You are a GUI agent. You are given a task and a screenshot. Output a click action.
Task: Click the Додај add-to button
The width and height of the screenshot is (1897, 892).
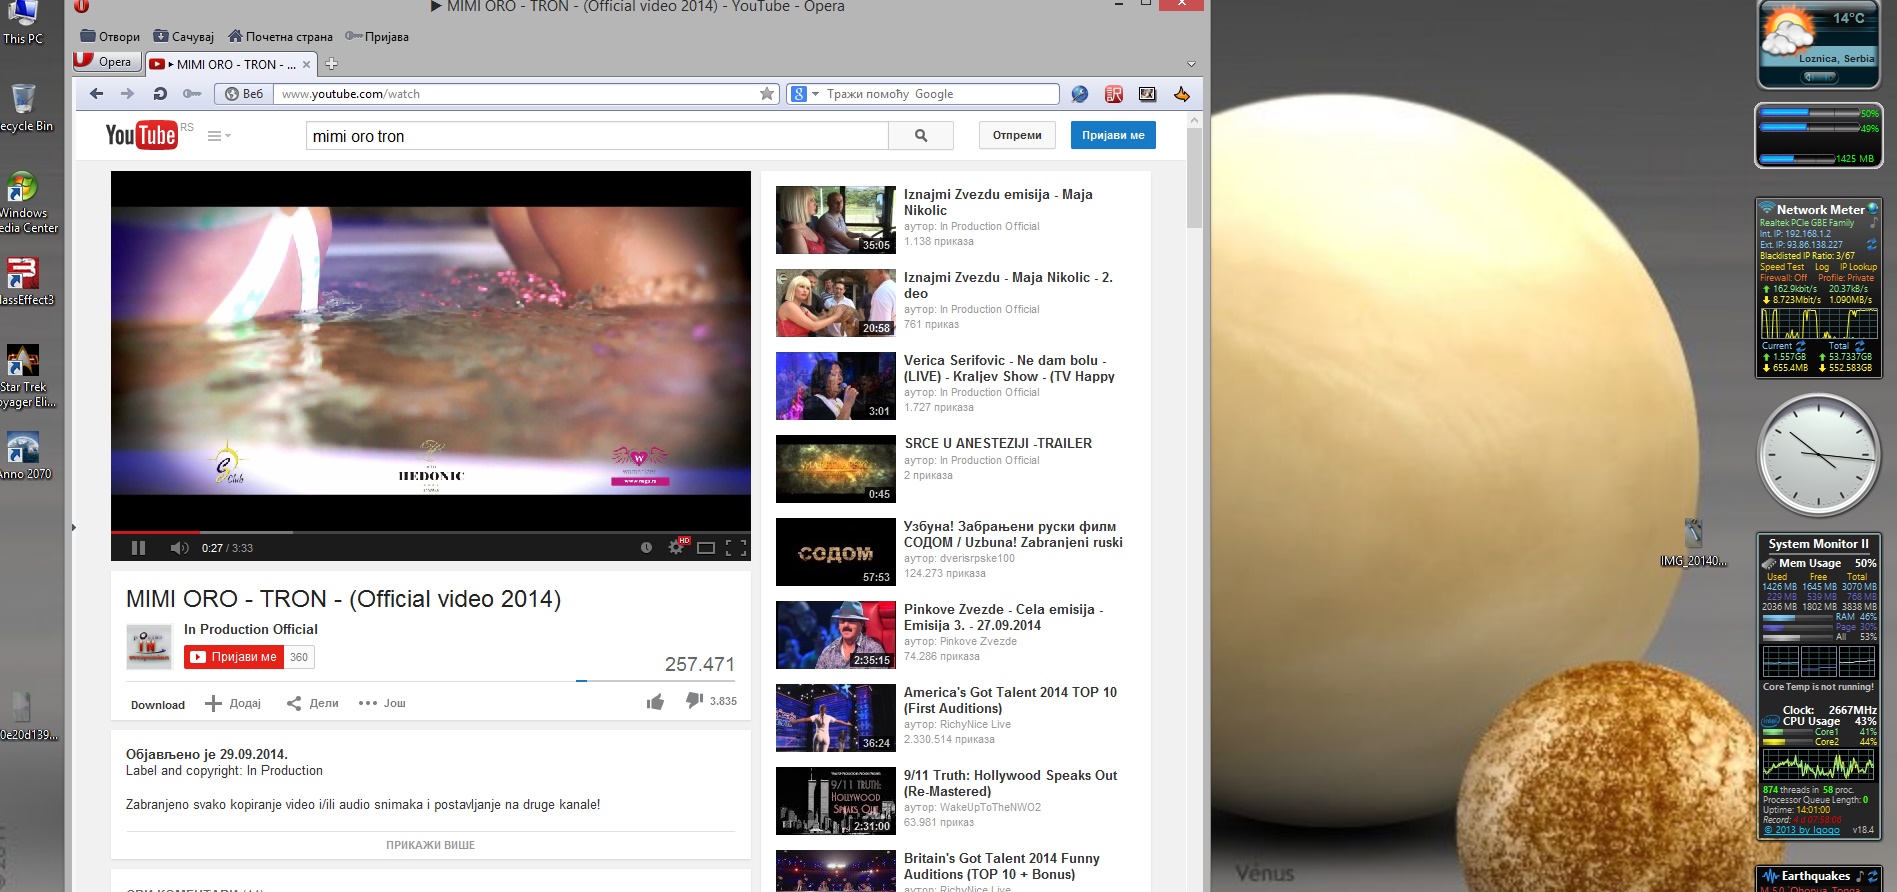(233, 703)
